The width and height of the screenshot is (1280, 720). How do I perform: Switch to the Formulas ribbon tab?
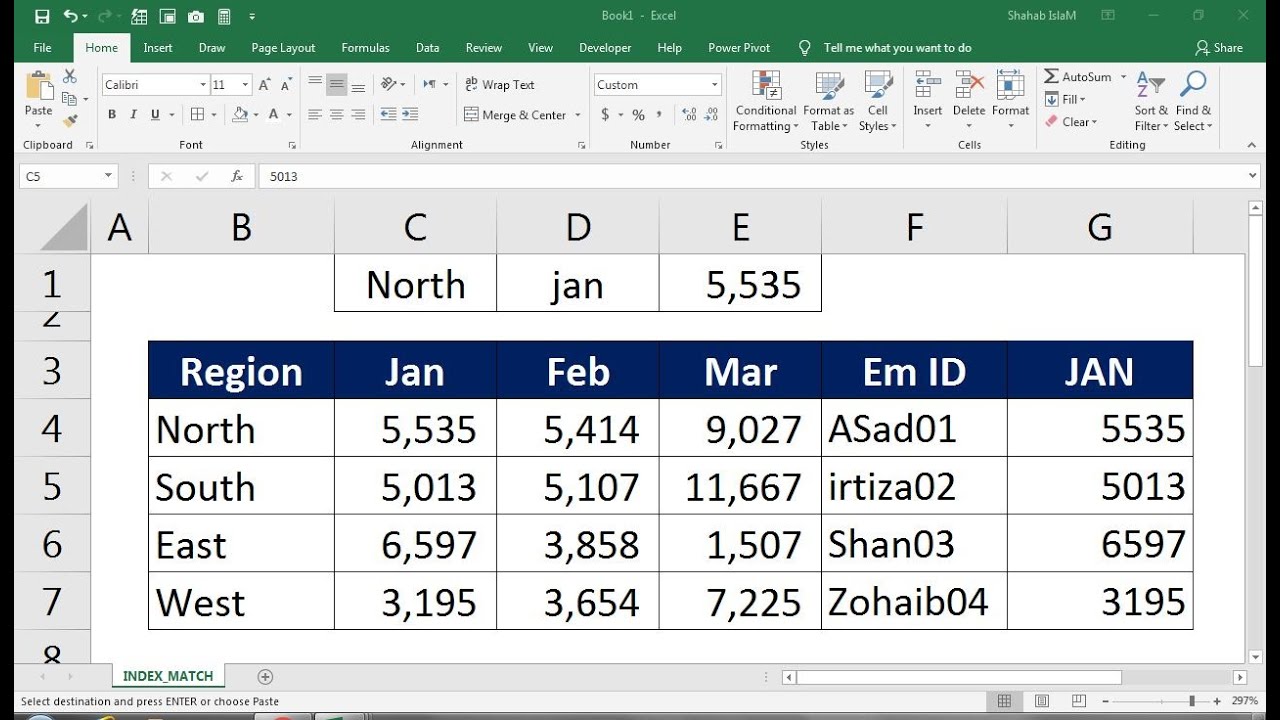pyautogui.click(x=365, y=47)
